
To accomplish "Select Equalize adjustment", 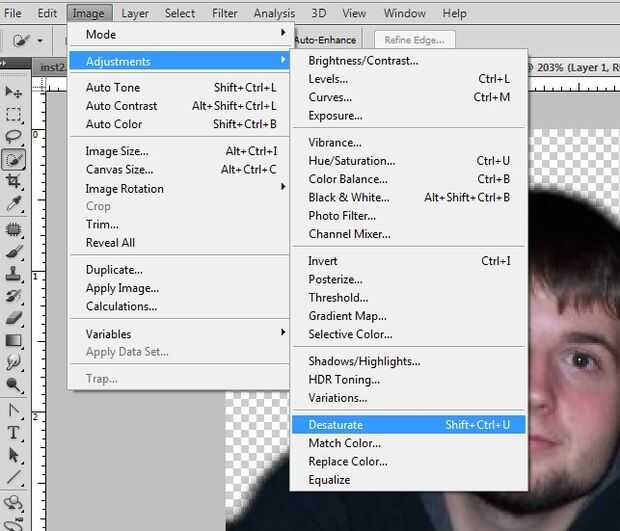I will pos(408,480).
